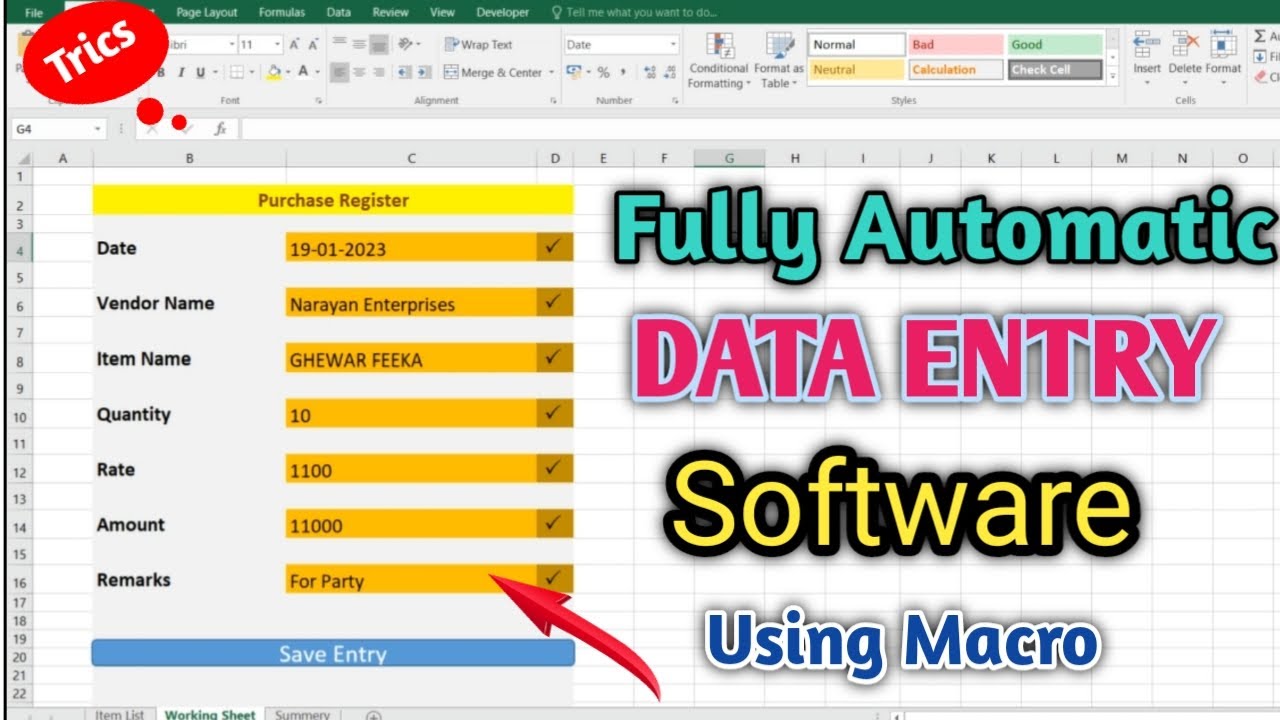This screenshot has height=720, width=1280.
Task: Click the Tell me search box
Action: tap(632, 12)
